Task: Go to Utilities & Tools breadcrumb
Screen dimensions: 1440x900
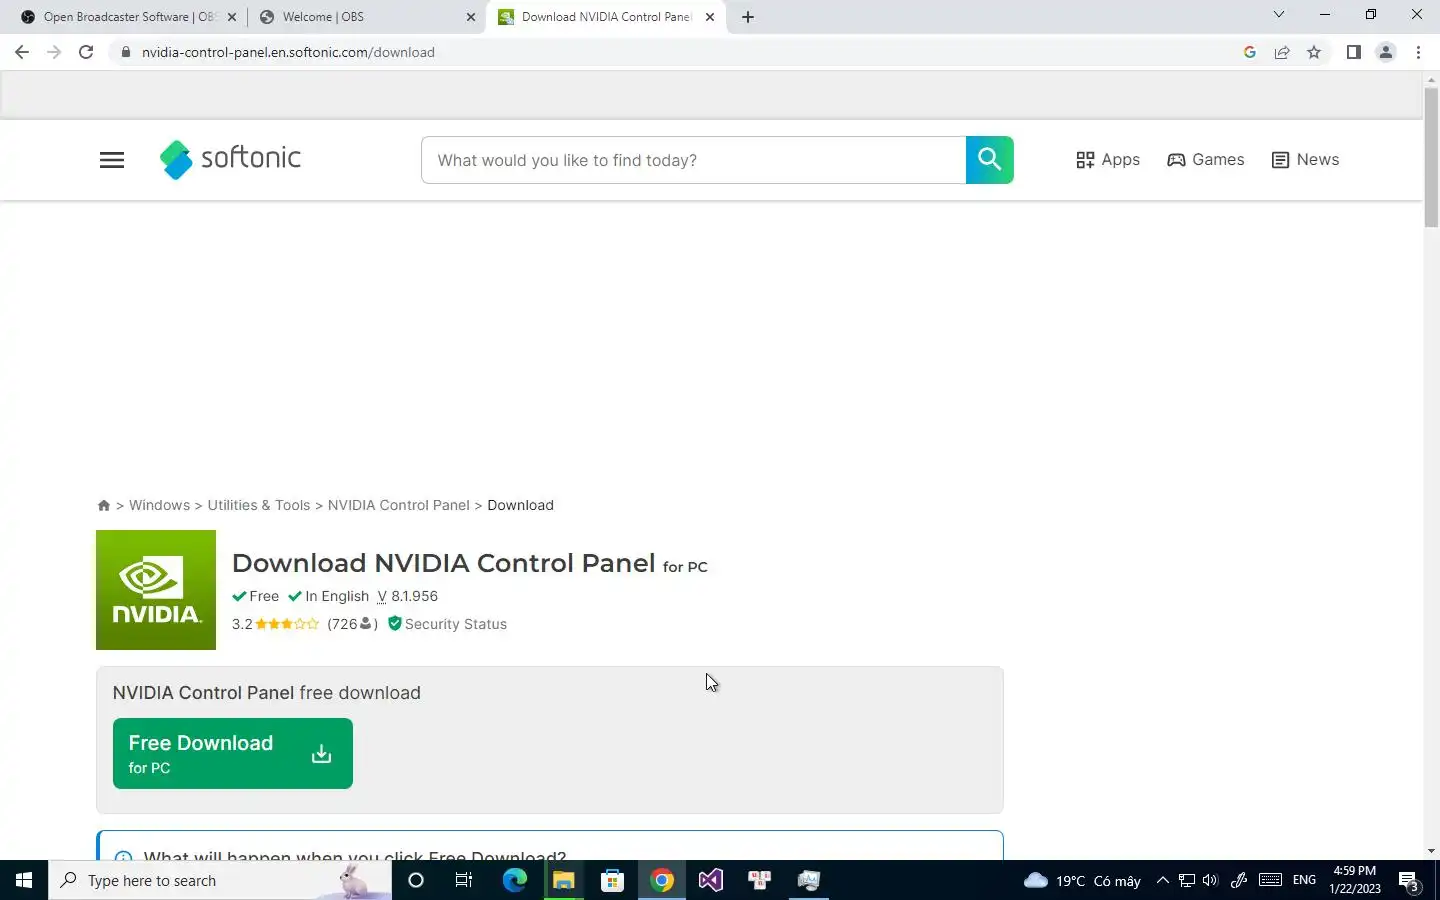Action: (x=259, y=505)
